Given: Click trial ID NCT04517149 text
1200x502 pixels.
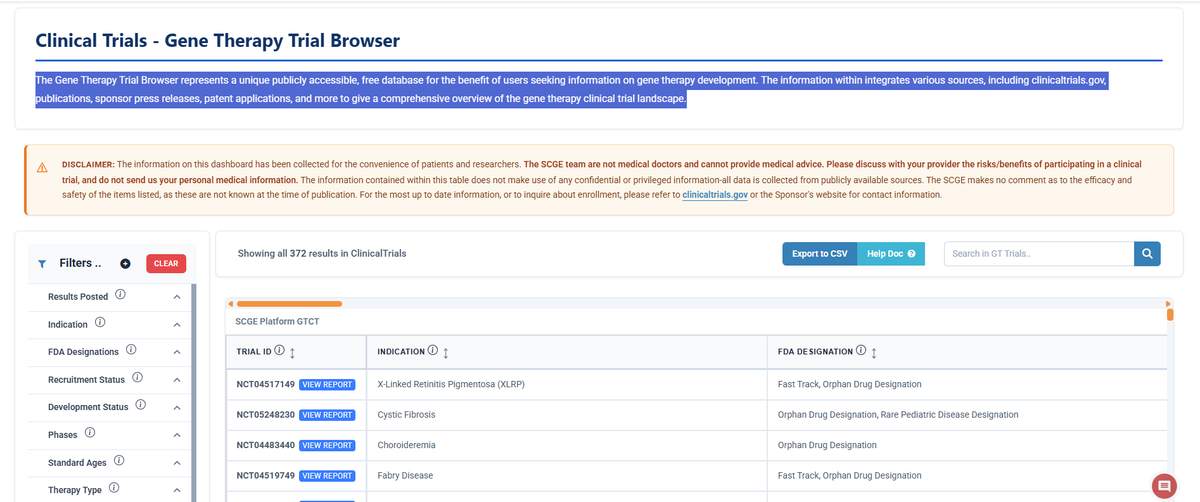Looking at the screenshot, I should click(x=265, y=384).
